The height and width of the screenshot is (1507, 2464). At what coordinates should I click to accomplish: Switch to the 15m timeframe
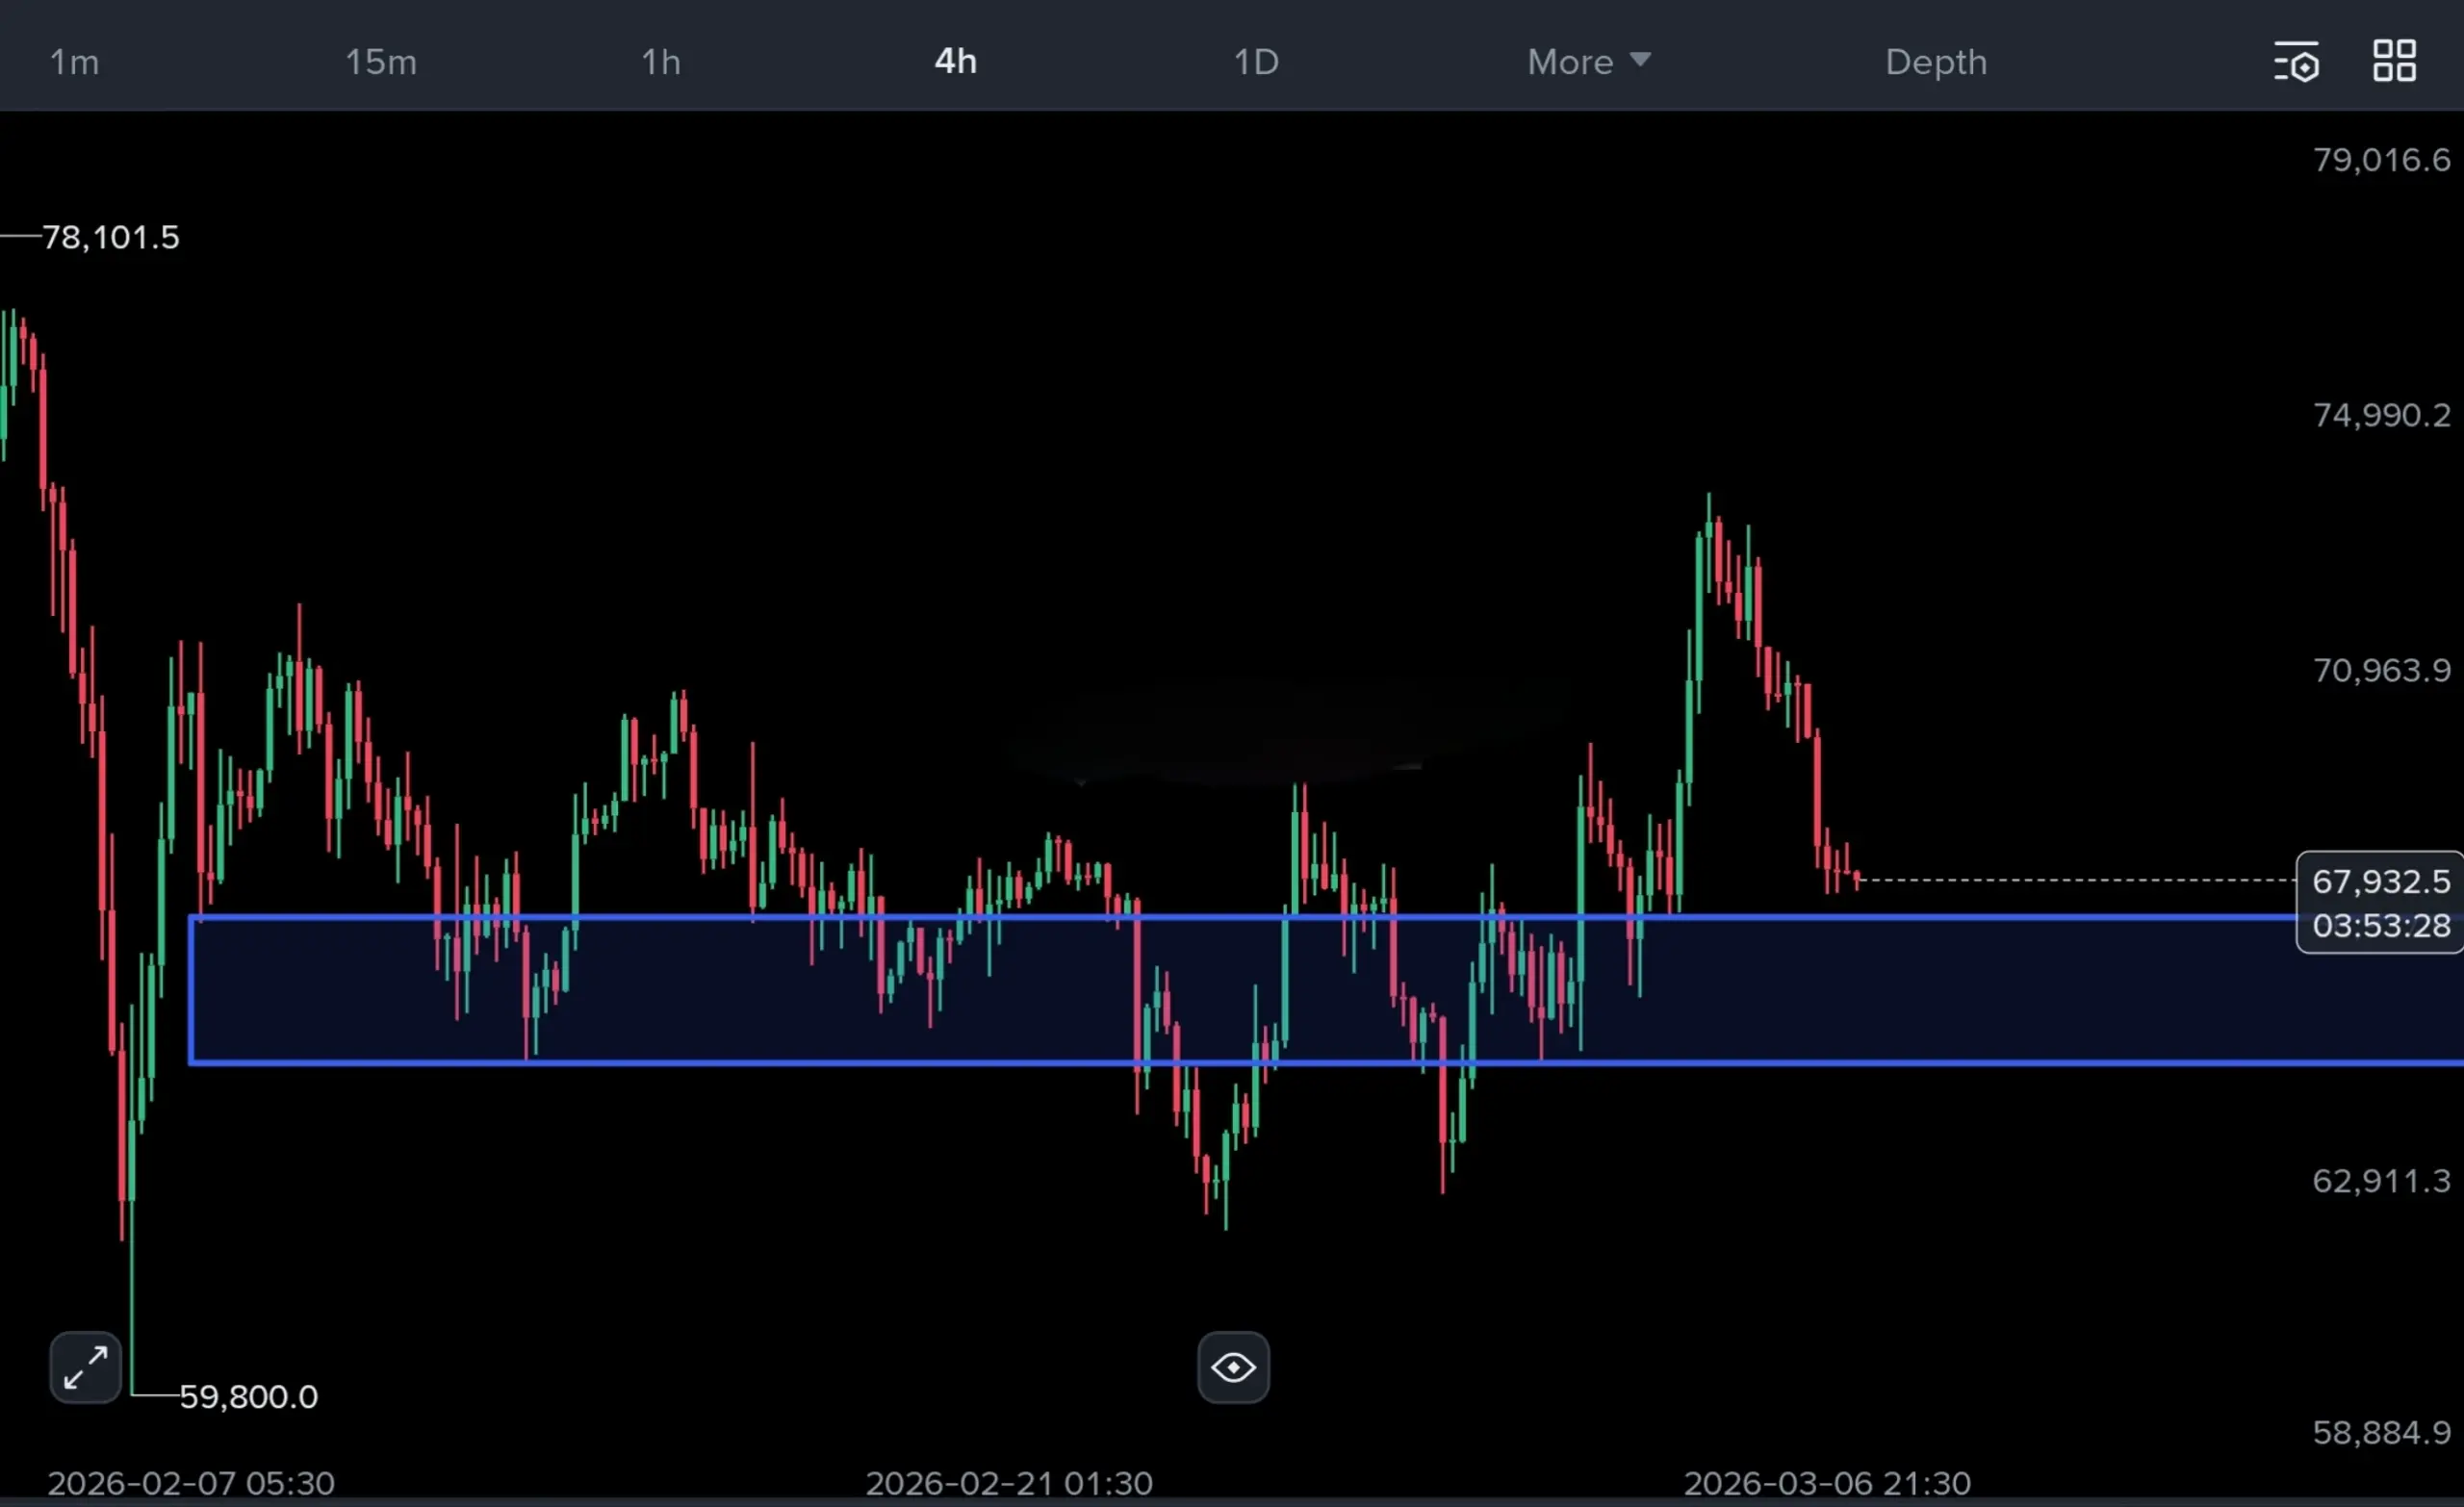[x=381, y=62]
